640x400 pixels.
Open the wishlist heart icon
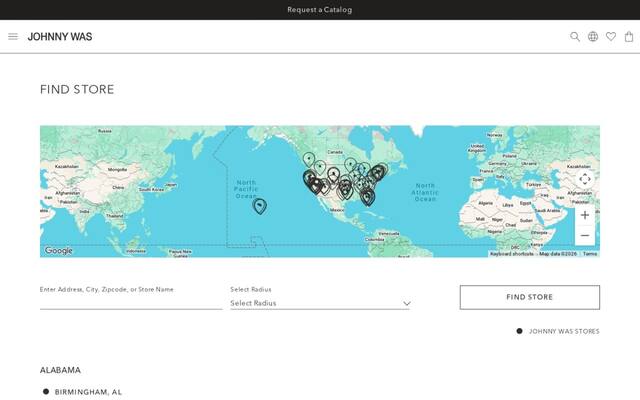(611, 37)
